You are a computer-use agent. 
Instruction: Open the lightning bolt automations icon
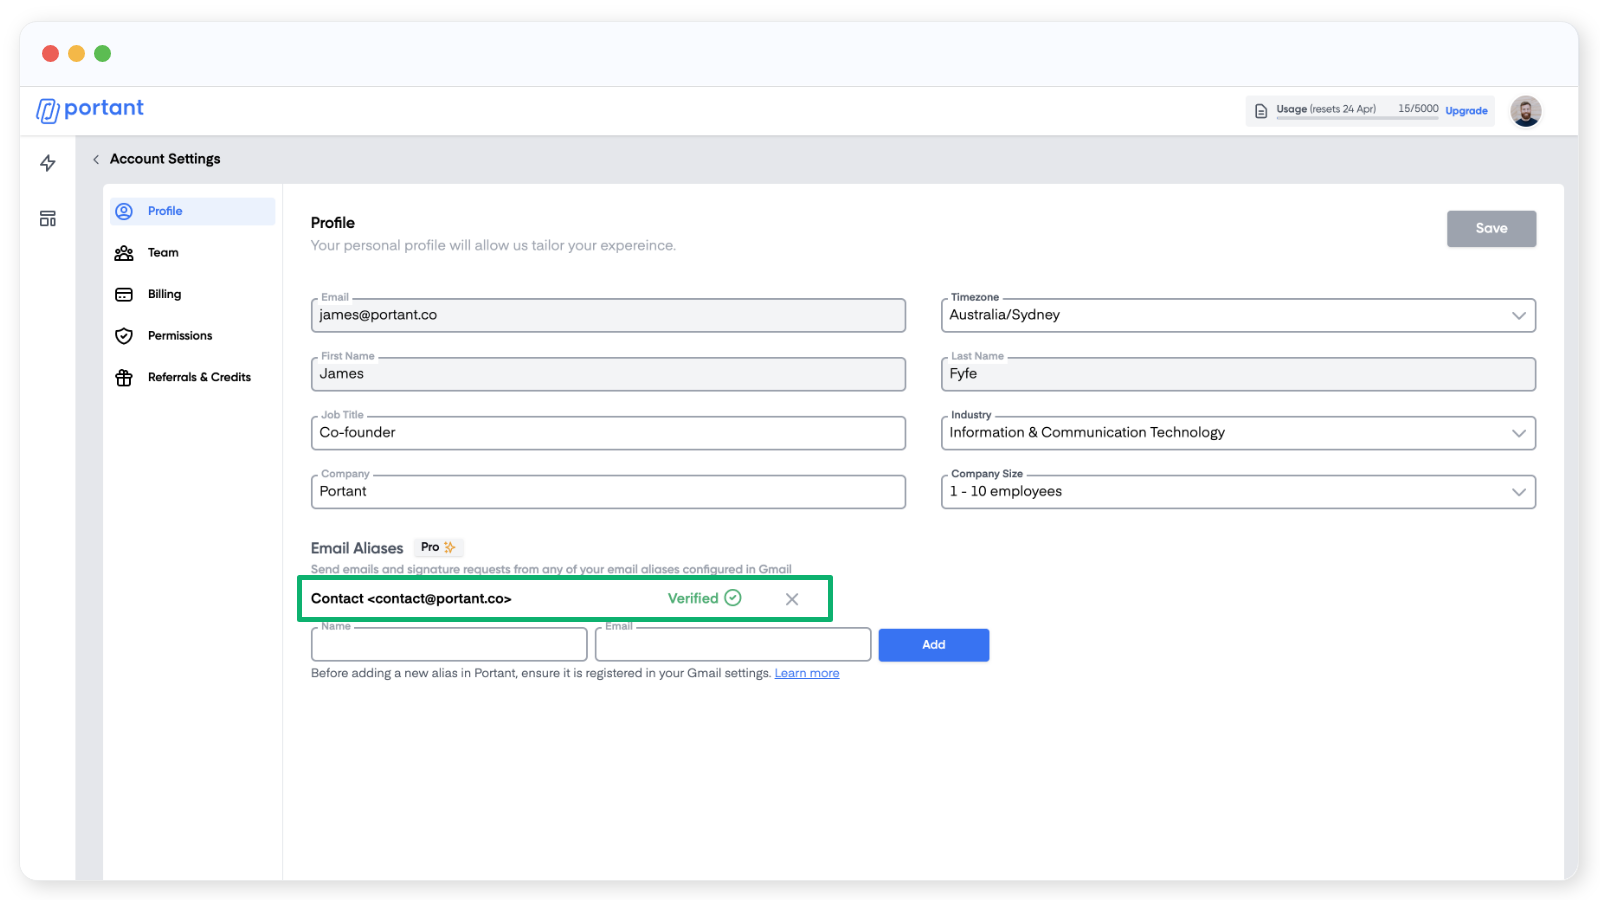pyautogui.click(x=48, y=163)
